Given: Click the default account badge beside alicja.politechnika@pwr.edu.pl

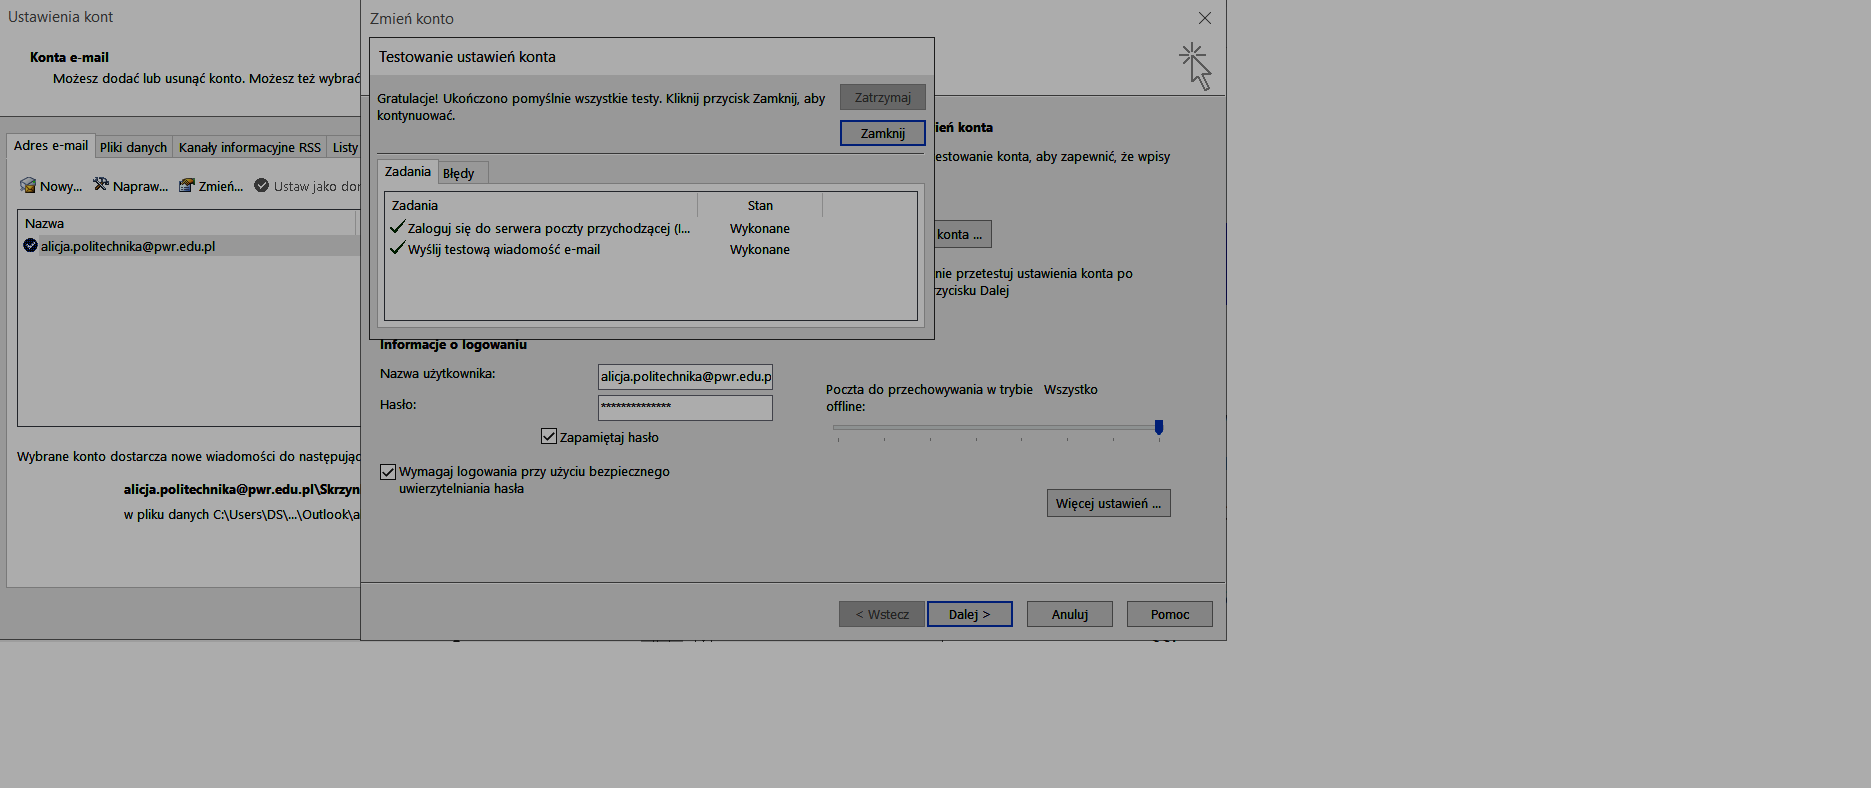Looking at the screenshot, I should (x=30, y=246).
